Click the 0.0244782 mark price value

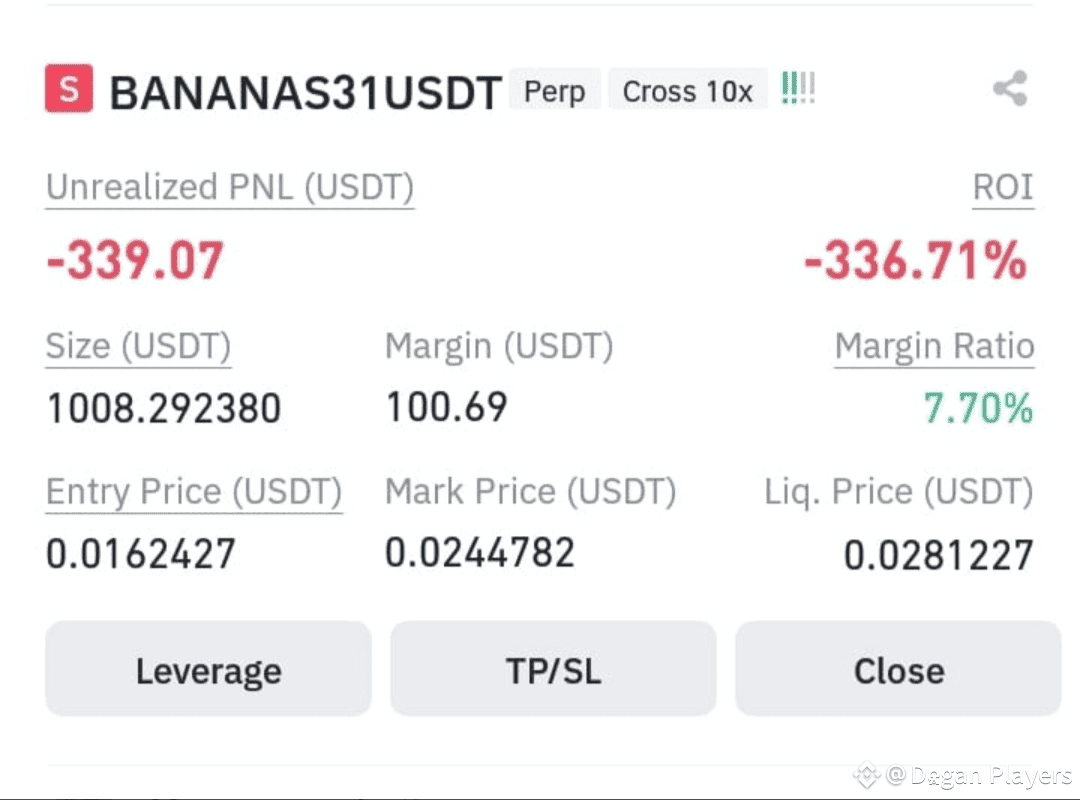pyautogui.click(x=479, y=553)
